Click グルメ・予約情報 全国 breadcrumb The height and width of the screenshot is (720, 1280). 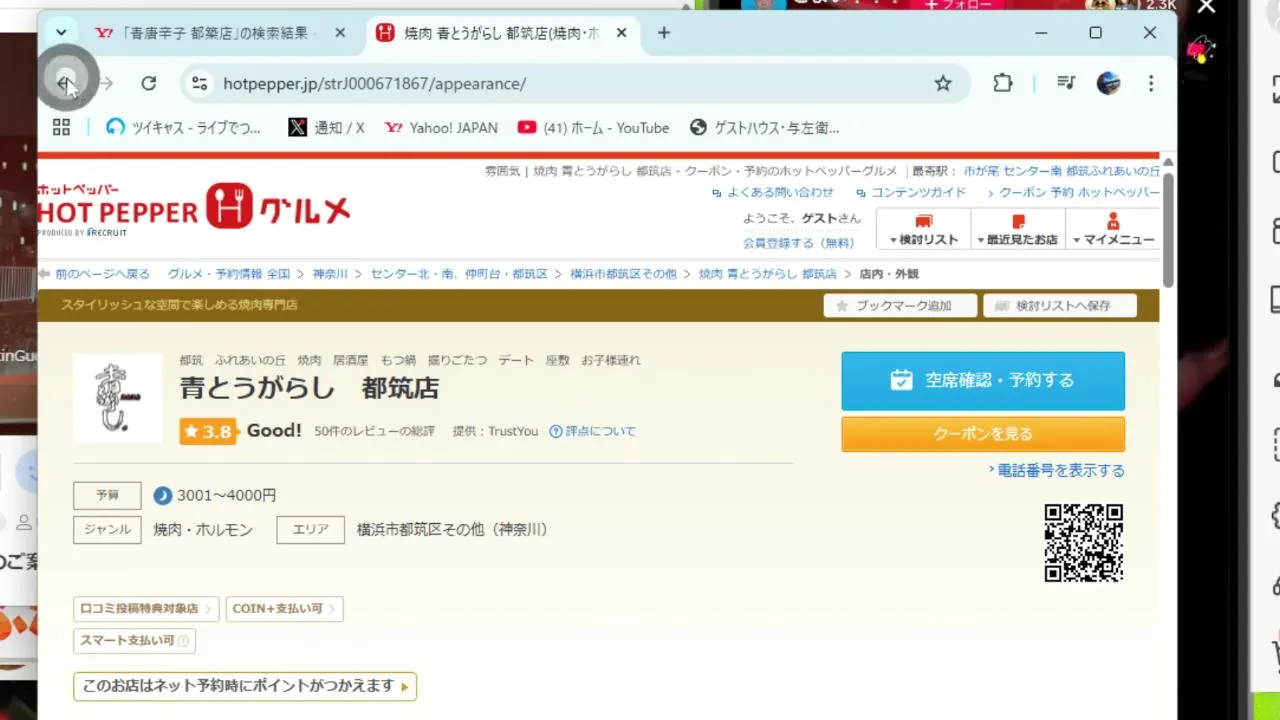229,273
